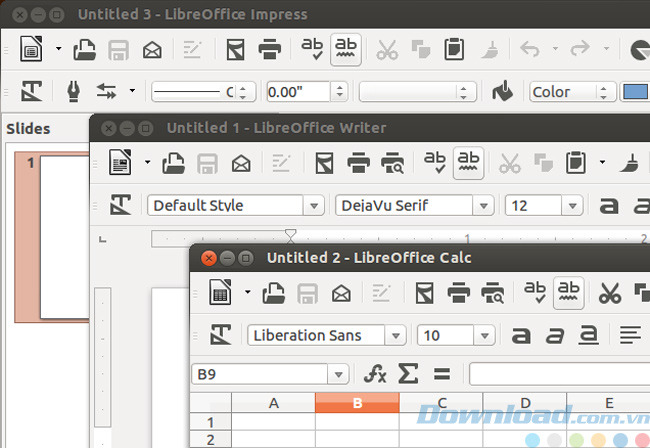Click Page Preview icon in Writer toolbar
The width and height of the screenshot is (650, 448).
pyautogui.click(x=393, y=163)
